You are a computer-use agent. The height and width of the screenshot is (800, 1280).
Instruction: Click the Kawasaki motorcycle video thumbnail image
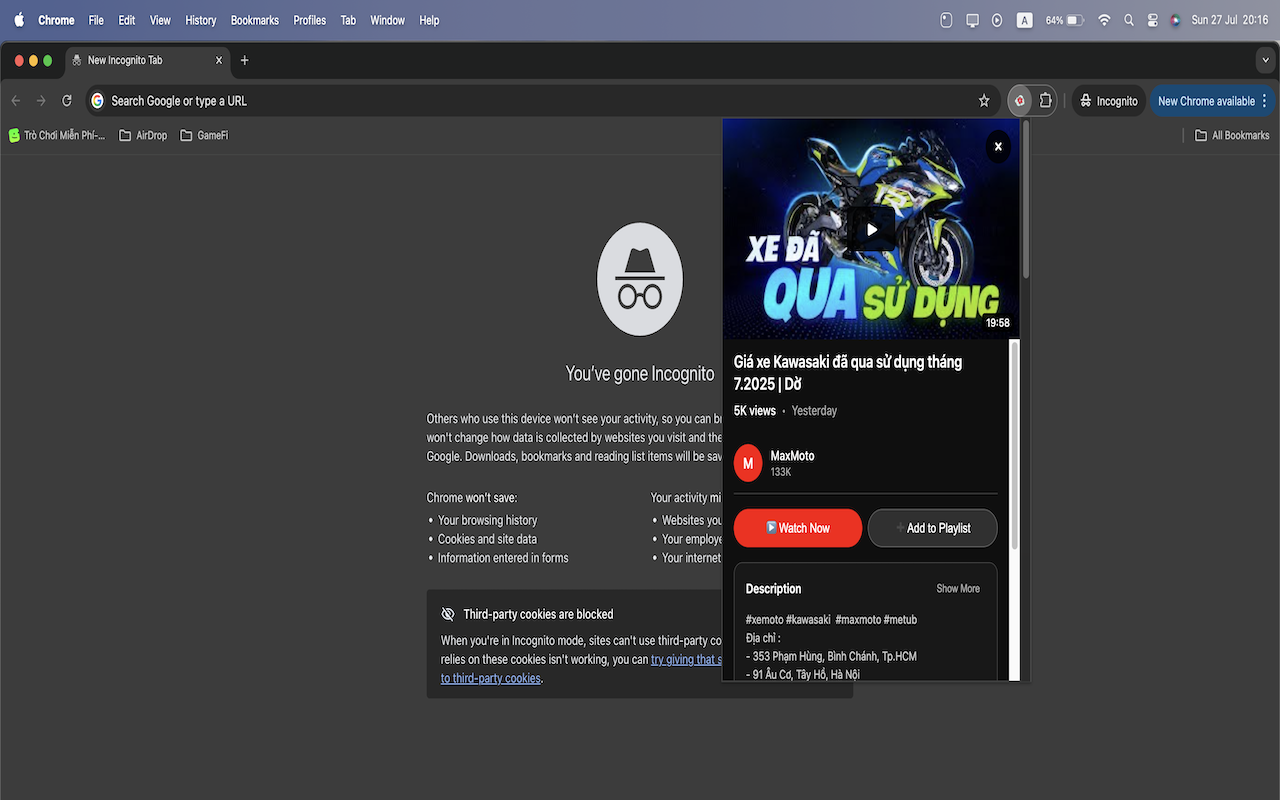click(871, 229)
